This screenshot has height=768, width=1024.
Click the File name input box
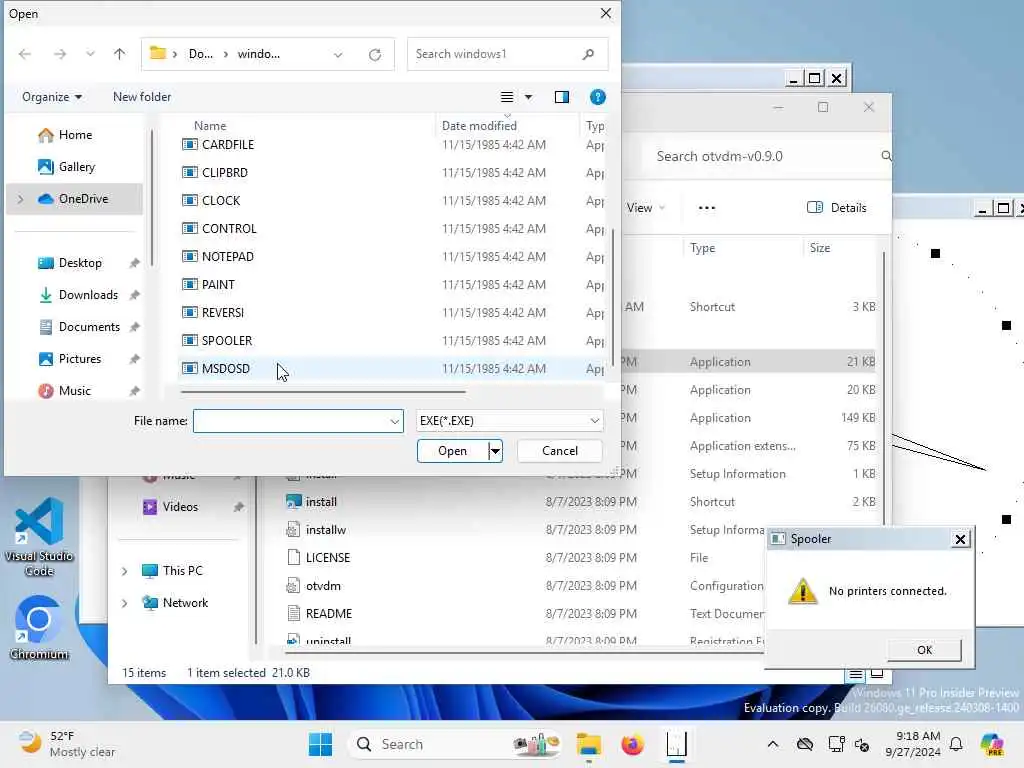coord(291,421)
